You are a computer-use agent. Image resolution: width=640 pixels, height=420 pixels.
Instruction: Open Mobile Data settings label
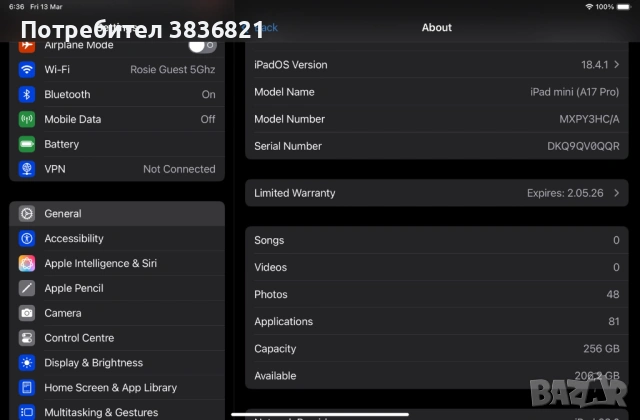point(73,119)
